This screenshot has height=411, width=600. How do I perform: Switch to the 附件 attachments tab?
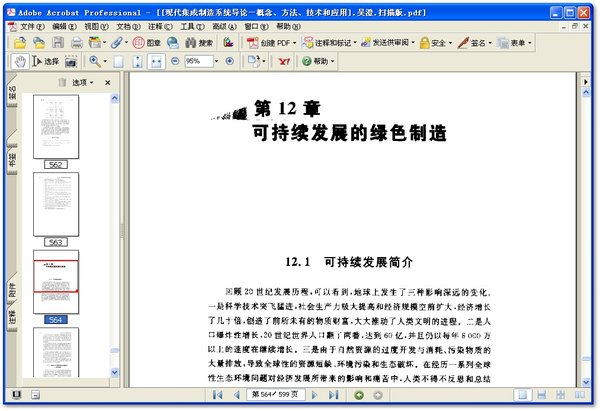pyautogui.click(x=12, y=290)
